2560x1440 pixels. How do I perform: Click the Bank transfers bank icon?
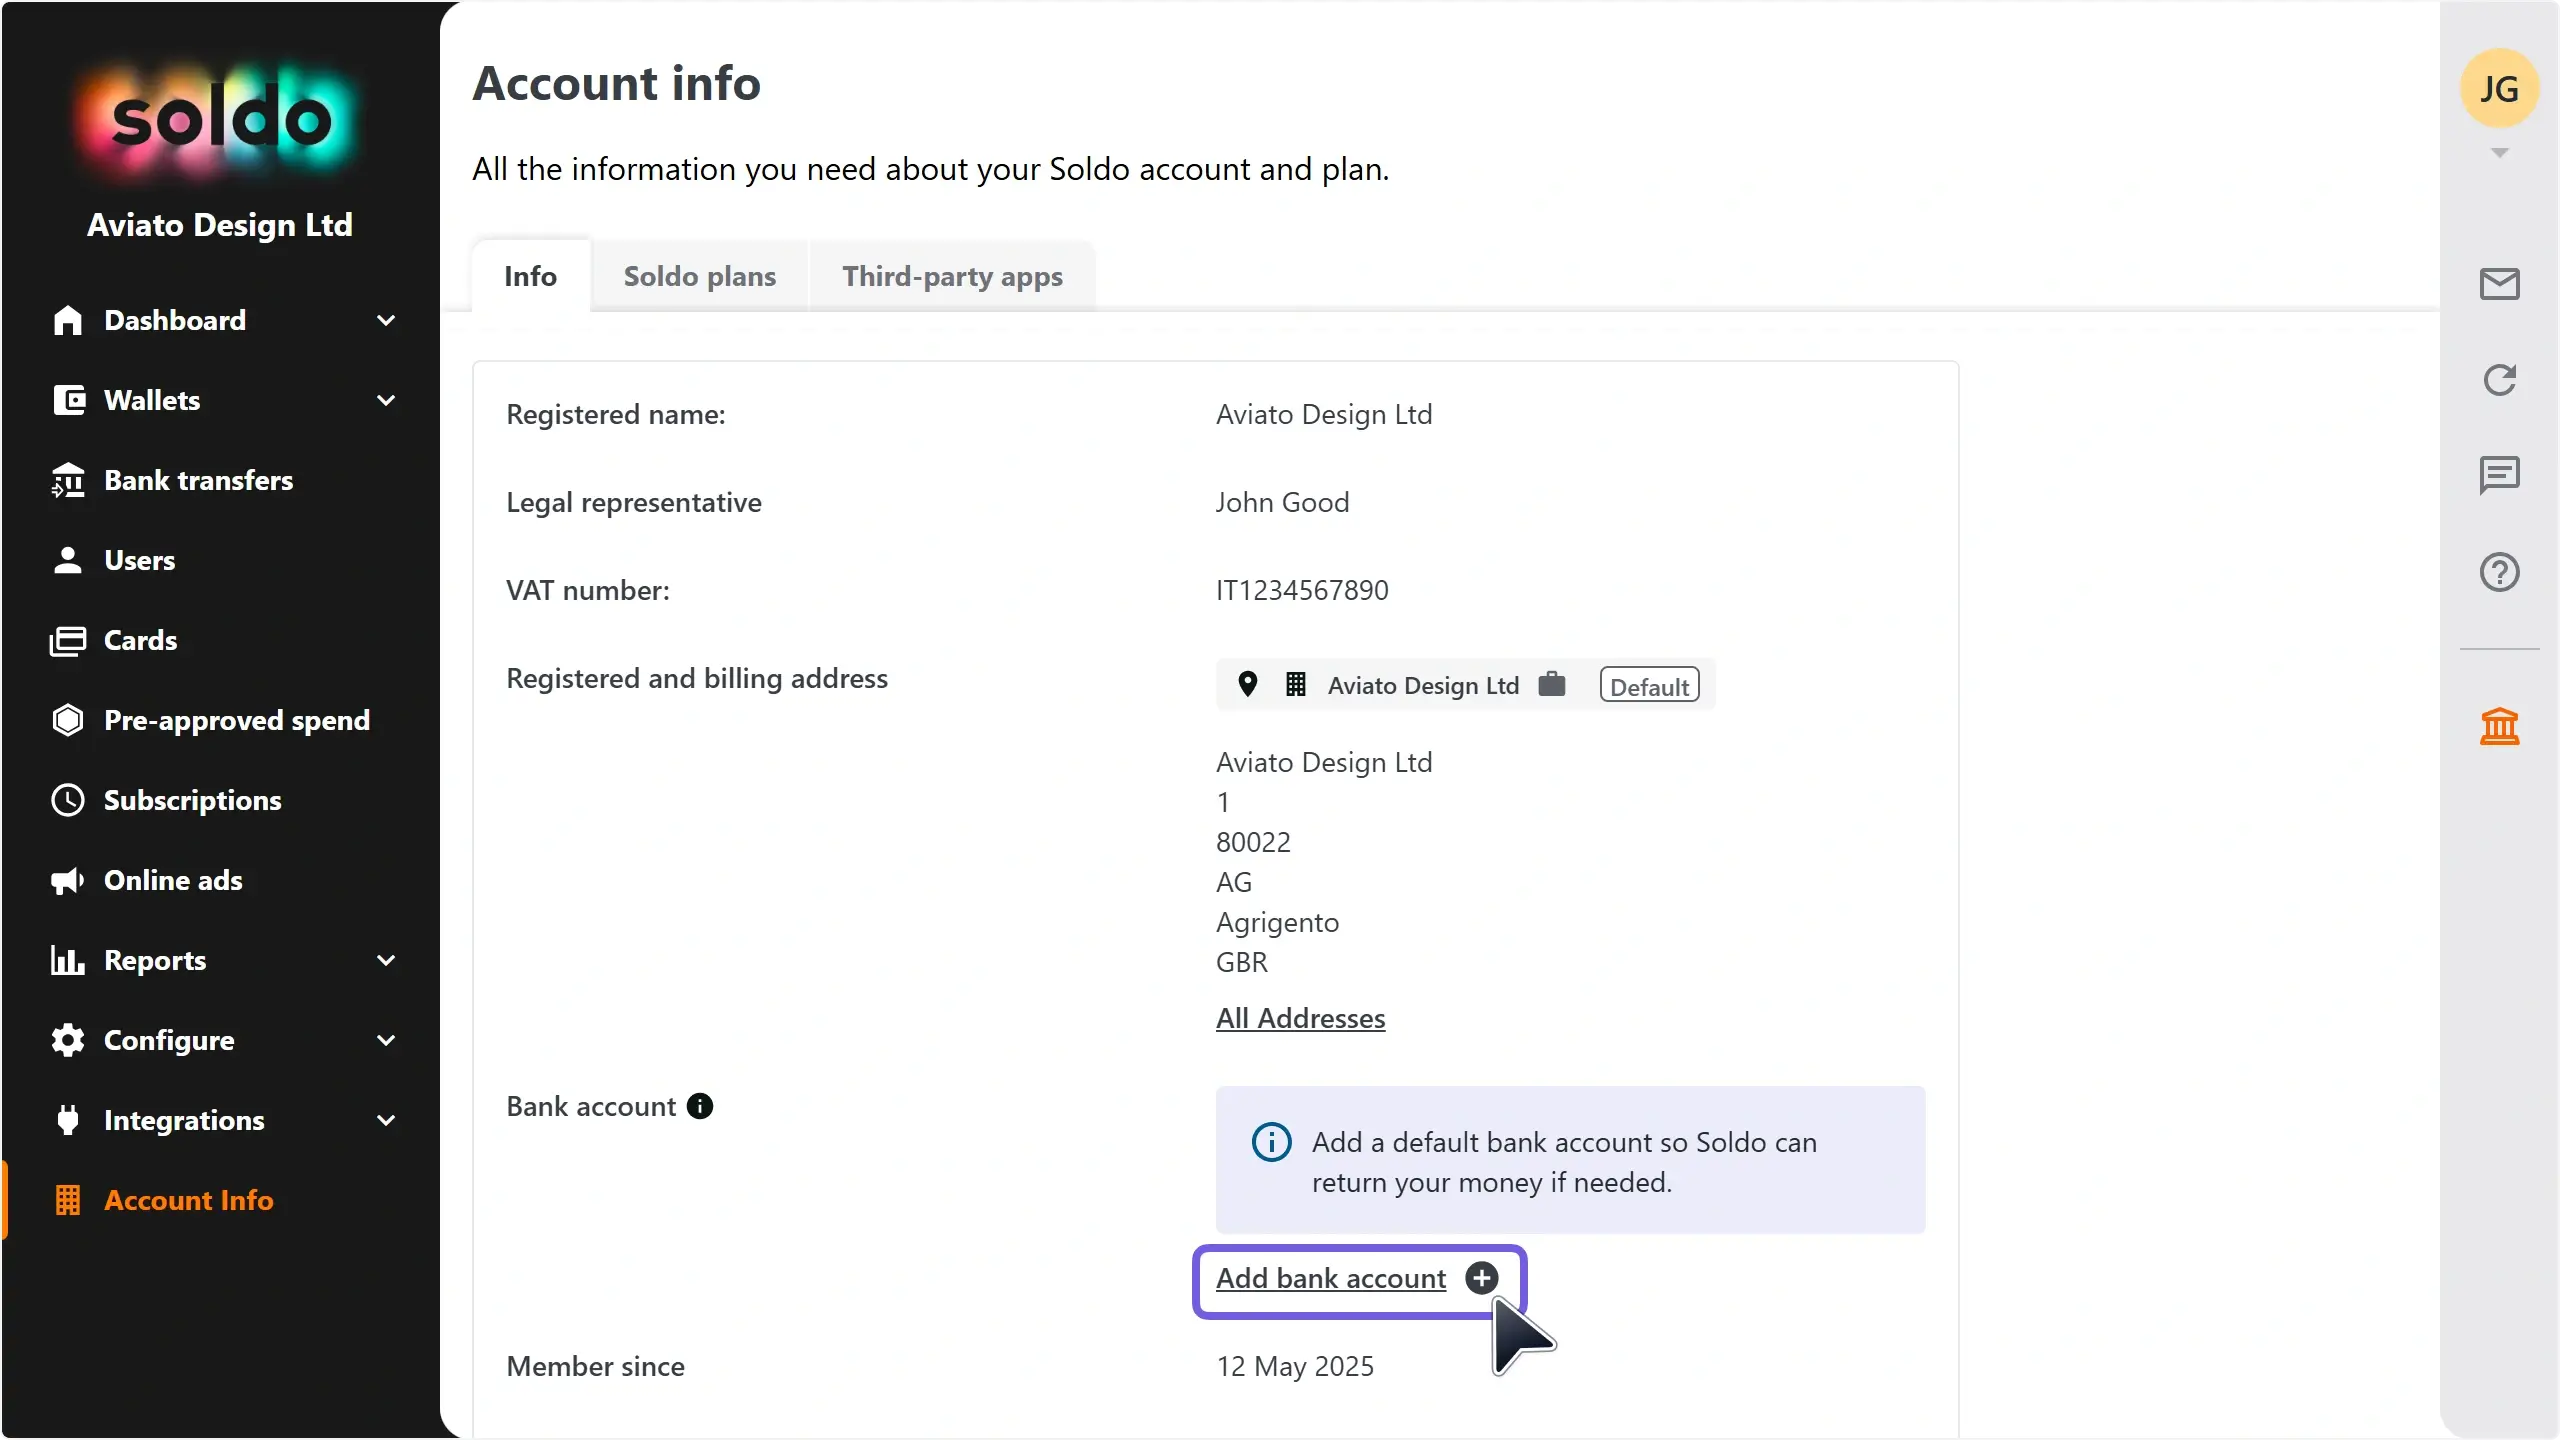tap(68, 480)
